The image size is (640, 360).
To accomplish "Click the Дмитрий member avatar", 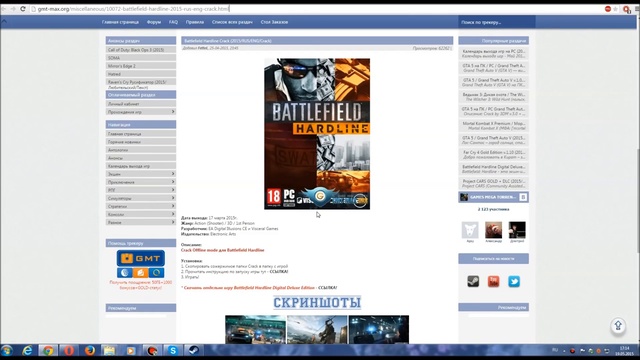I will (517, 230).
